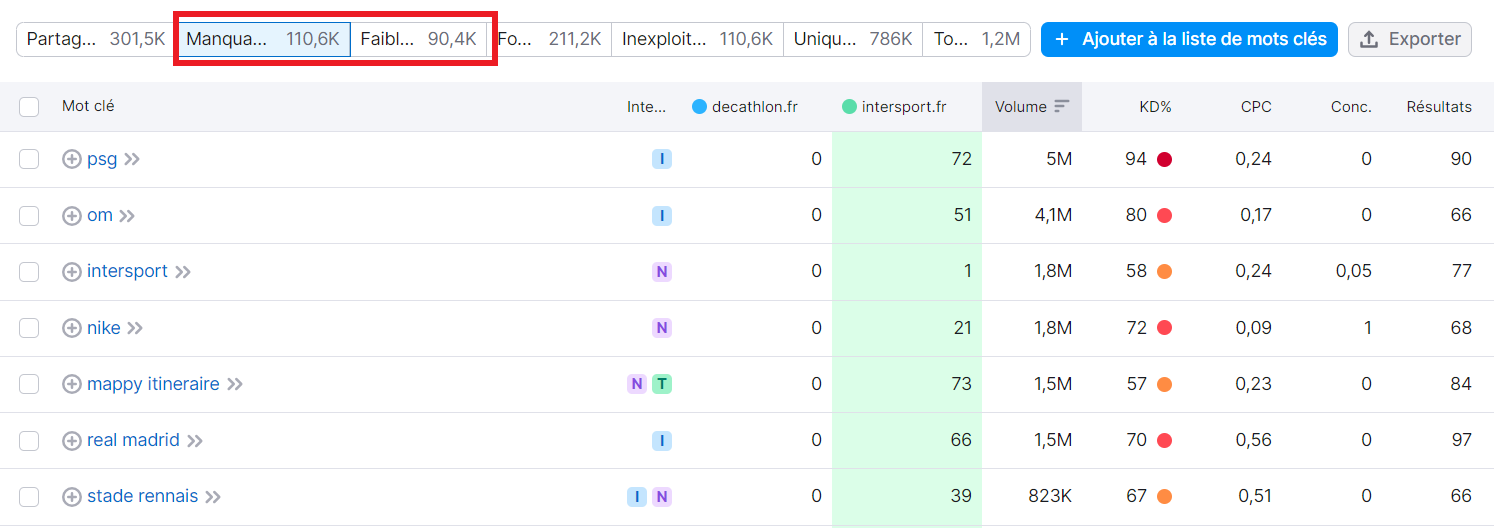Click the red KD% dot for psg
This screenshot has height=528, width=1494.
(1164, 159)
